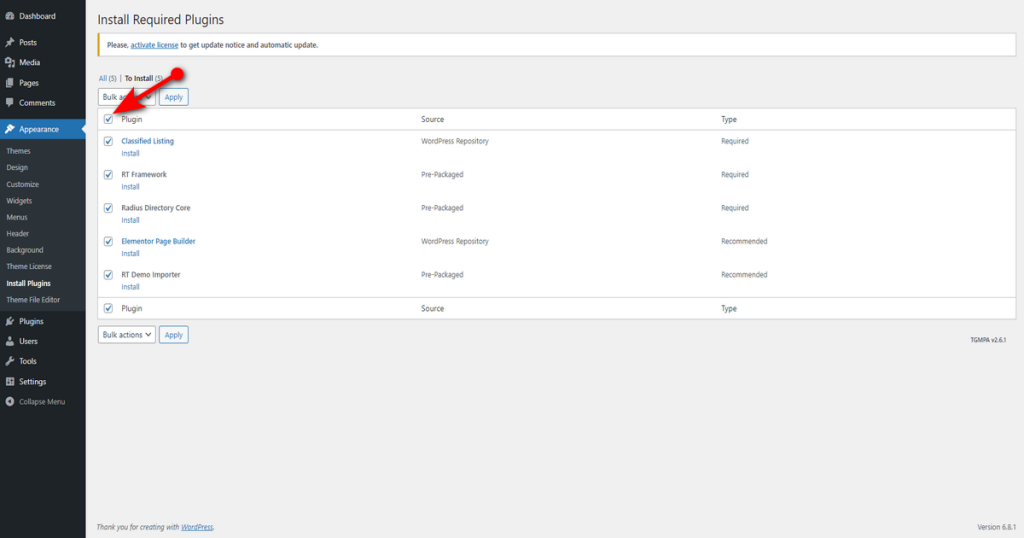This screenshot has height=538, width=1024.
Task: Open the Header submenu
Action: pos(18,233)
